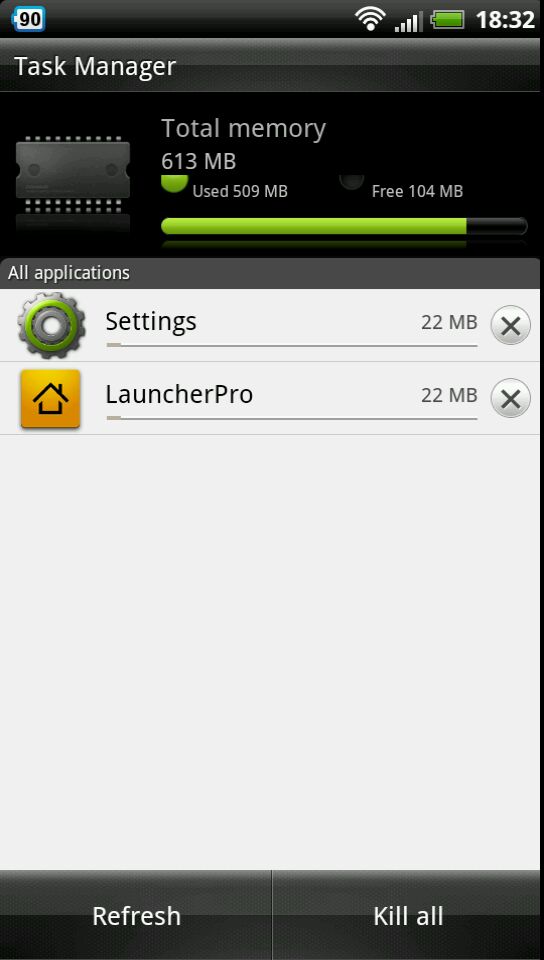Click the Refresh button

[136, 915]
